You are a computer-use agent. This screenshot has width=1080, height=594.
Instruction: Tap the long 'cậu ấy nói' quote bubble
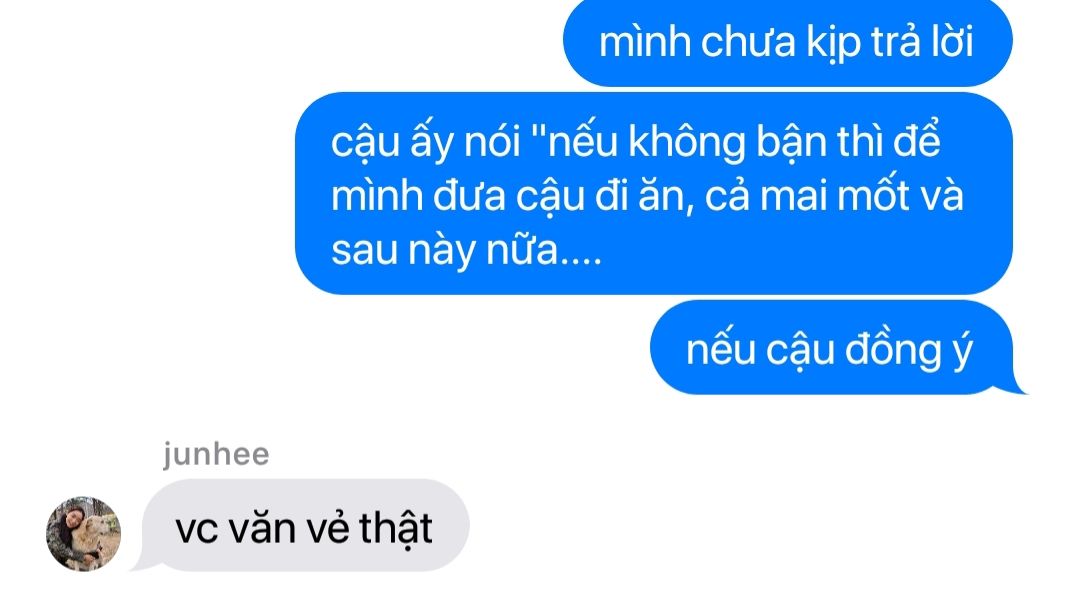[654, 194]
